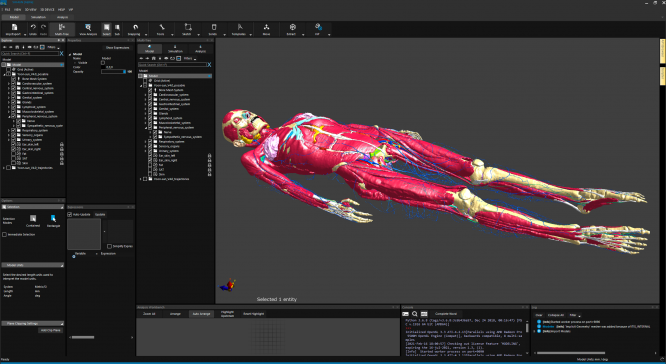
Task: Click the ViP toolbar icon
Action: tap(318, 27)
